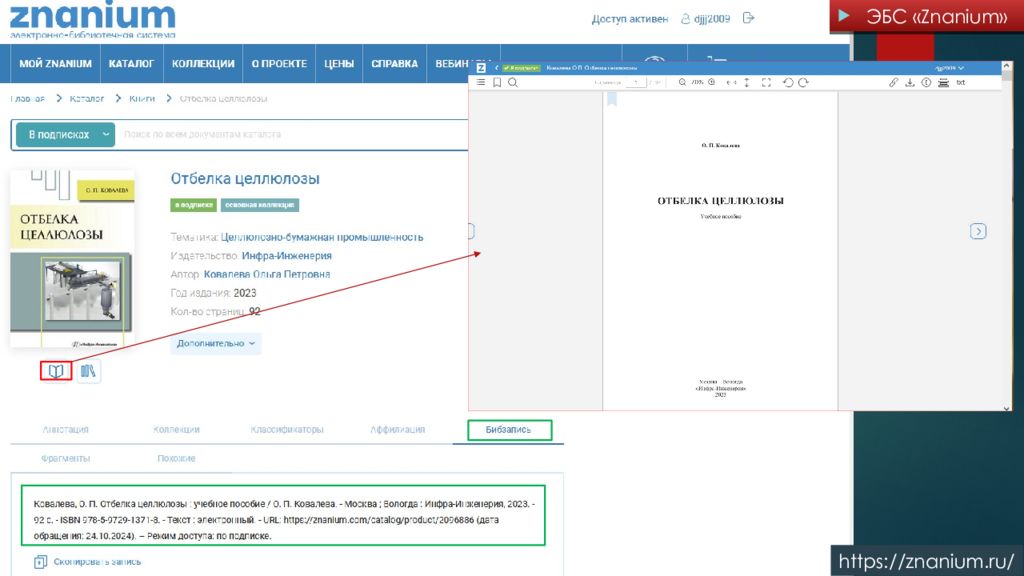Rotate the page clockwise

pos(803,82)
